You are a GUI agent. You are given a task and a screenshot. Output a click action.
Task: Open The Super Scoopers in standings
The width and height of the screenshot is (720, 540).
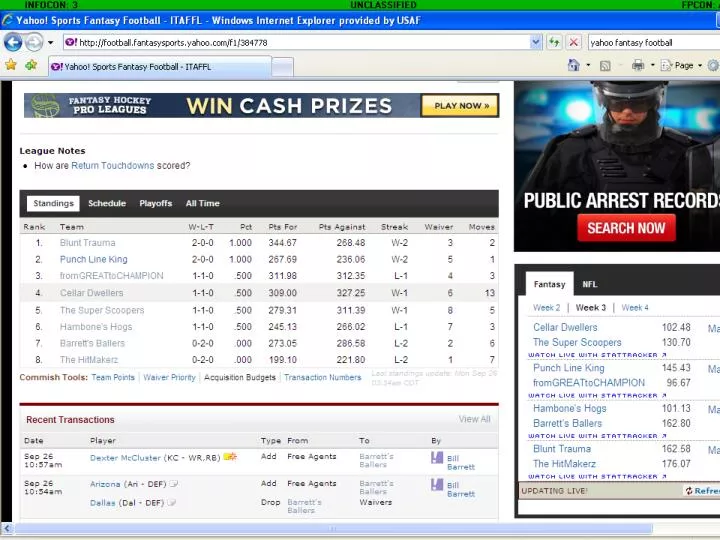(102, 310)
